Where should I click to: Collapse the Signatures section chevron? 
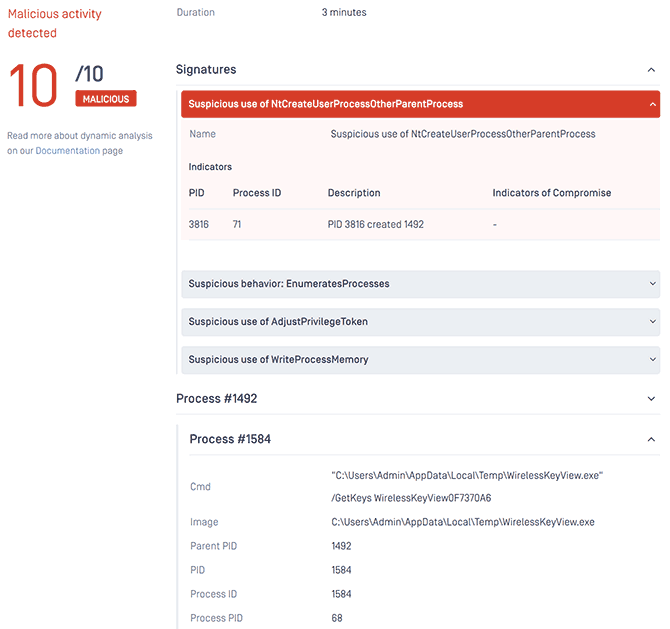coord(651,70)
